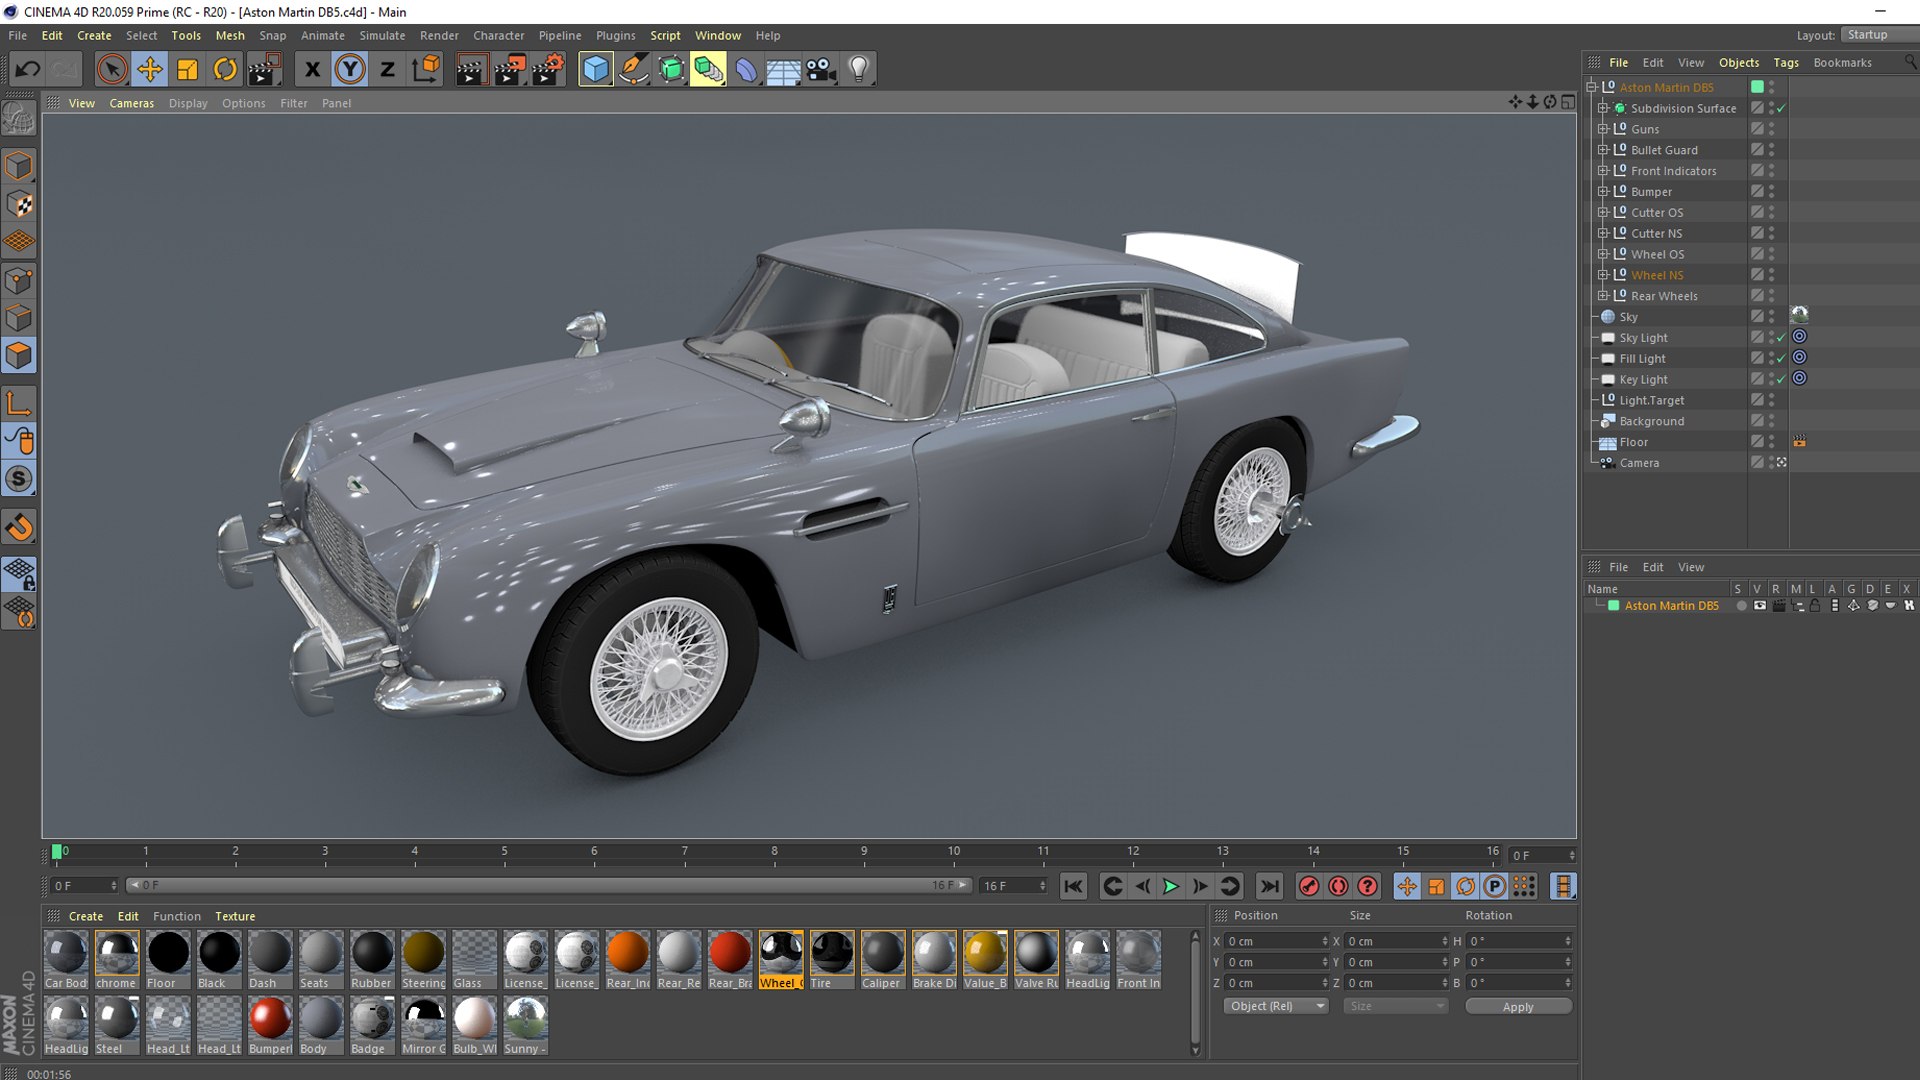Click timeline frame marker 8

[774, 851]
